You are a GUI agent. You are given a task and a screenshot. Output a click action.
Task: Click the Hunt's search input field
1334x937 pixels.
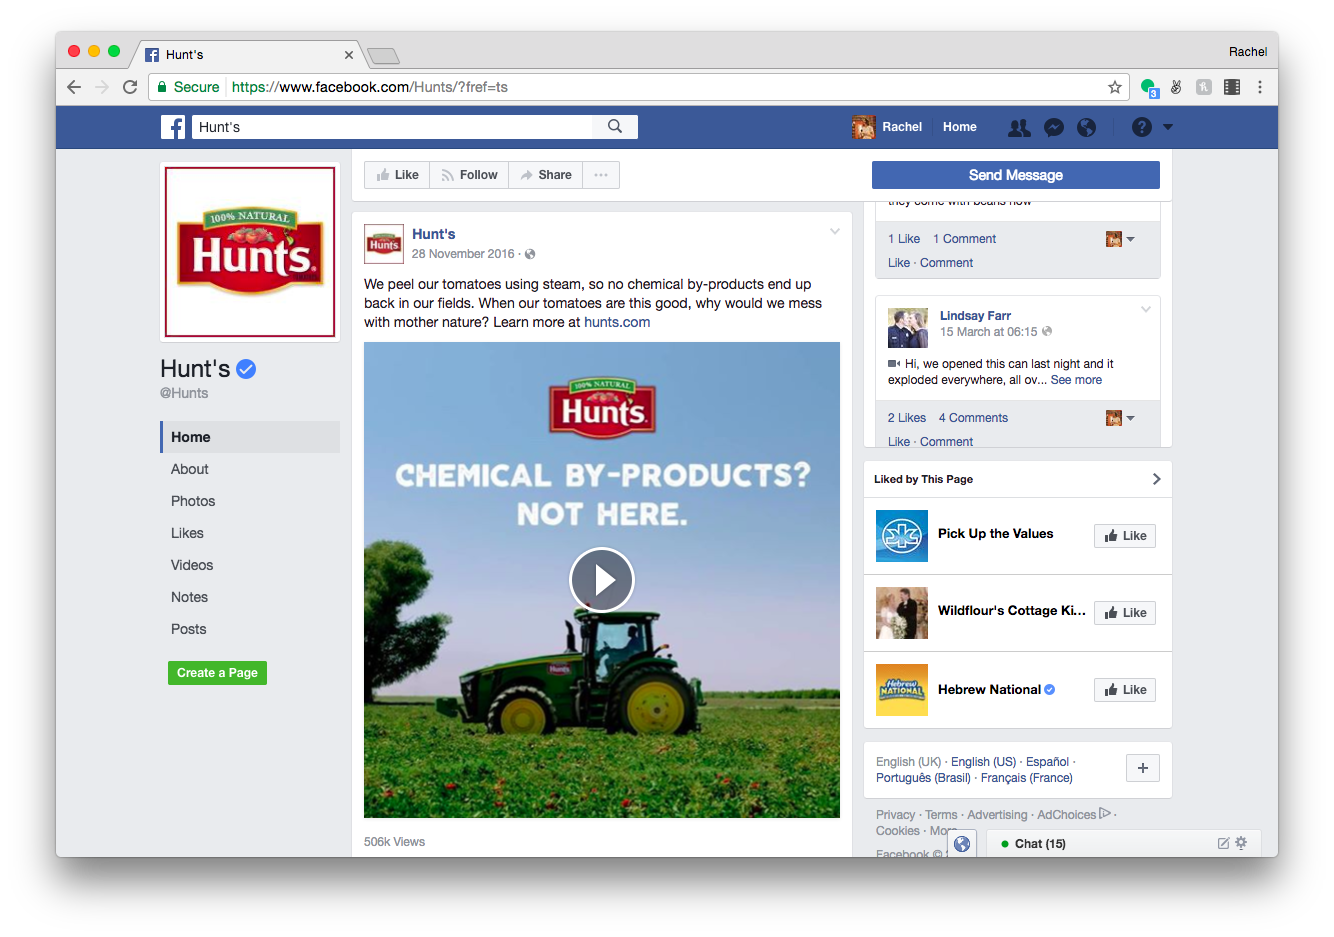coord(393,127)
